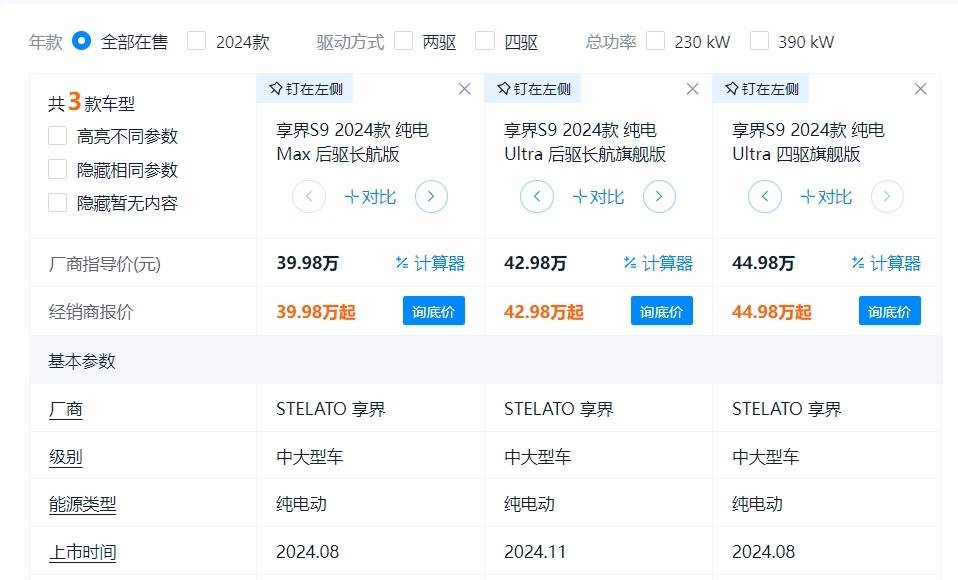Image resolution: width=958 pixels, height=580 pixels.
Task: Open 计算器 for the 44.98万 model
Action: coord(886,263)
